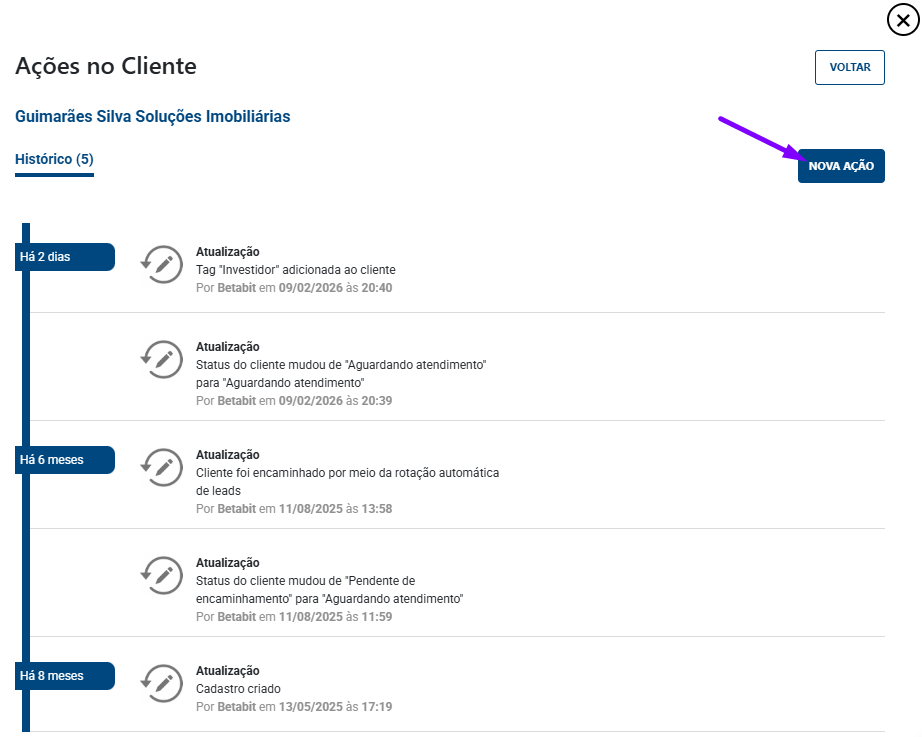Screen dimensions: 922x737
Task: Click the Cadastro criado entry text
Action: (x=238, y=689)
